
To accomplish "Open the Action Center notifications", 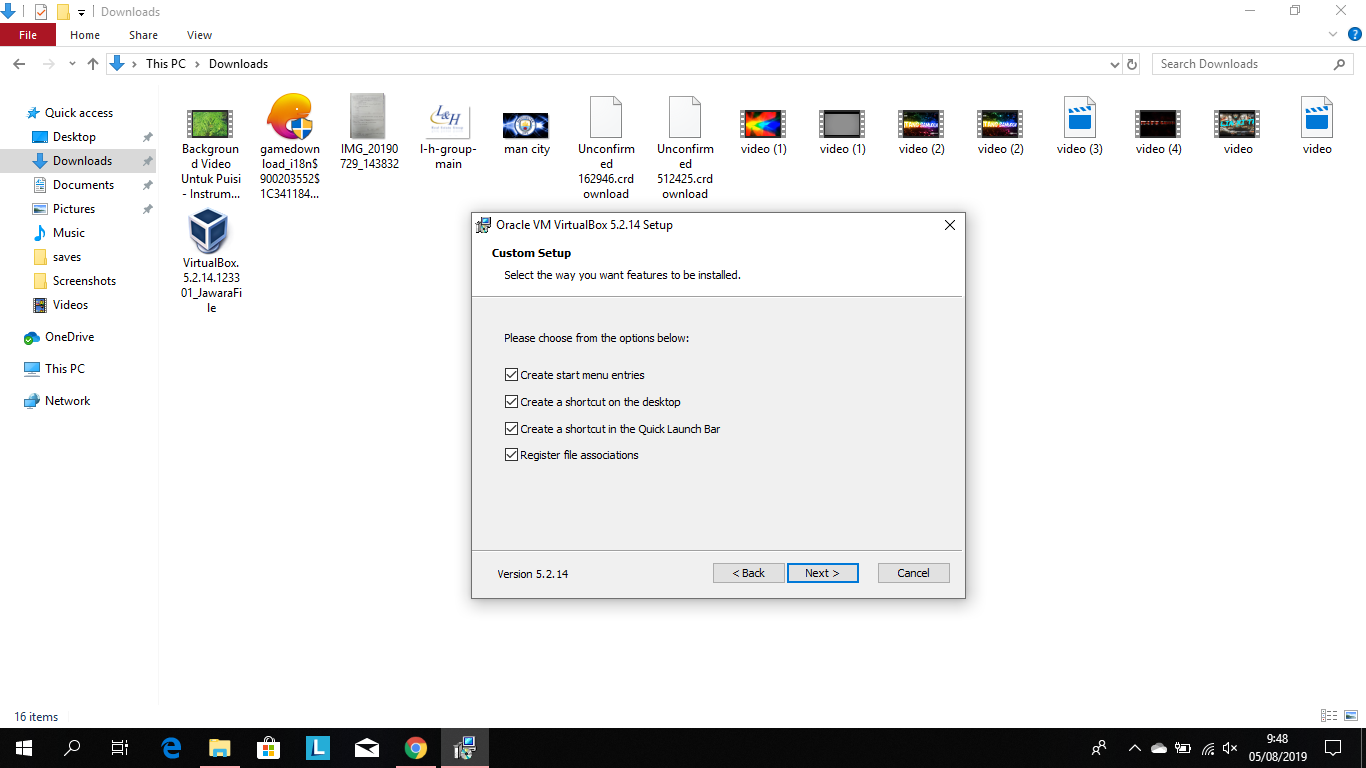I will 1333,748.
